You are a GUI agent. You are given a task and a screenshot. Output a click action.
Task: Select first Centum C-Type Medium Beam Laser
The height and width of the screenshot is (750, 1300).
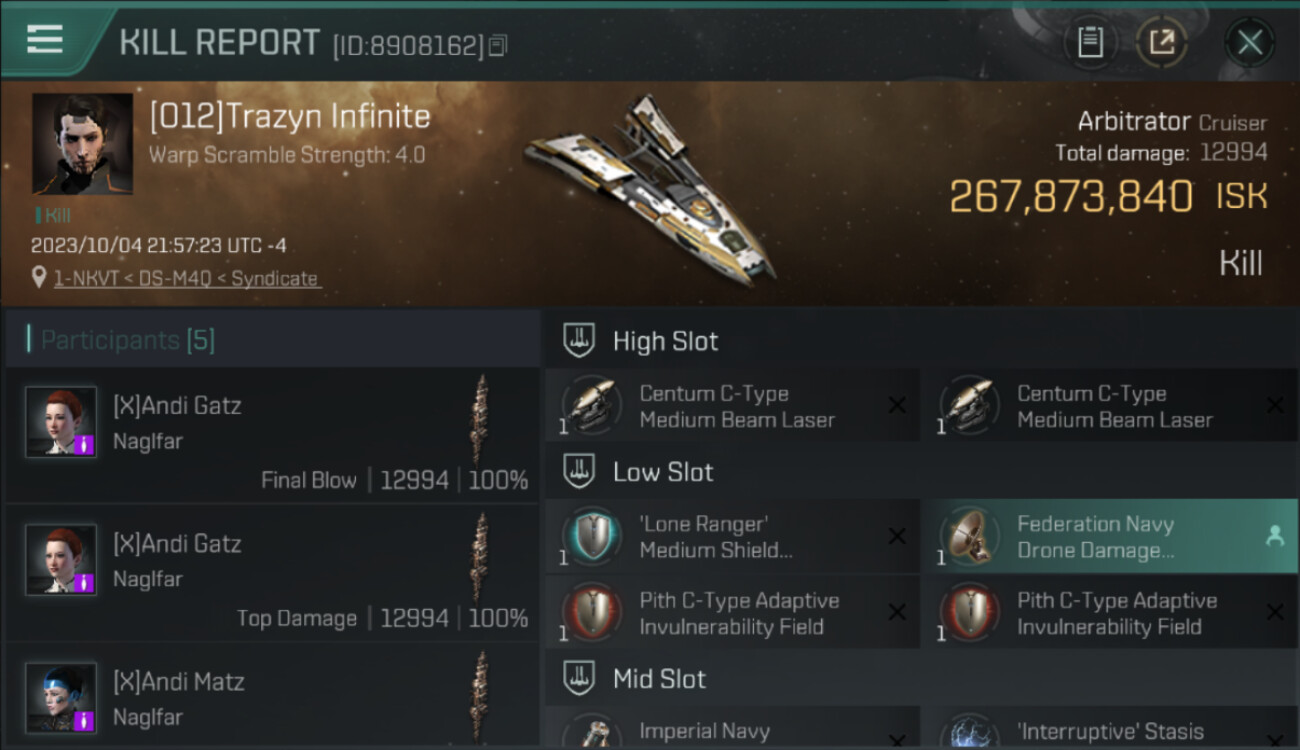(732, 406)
